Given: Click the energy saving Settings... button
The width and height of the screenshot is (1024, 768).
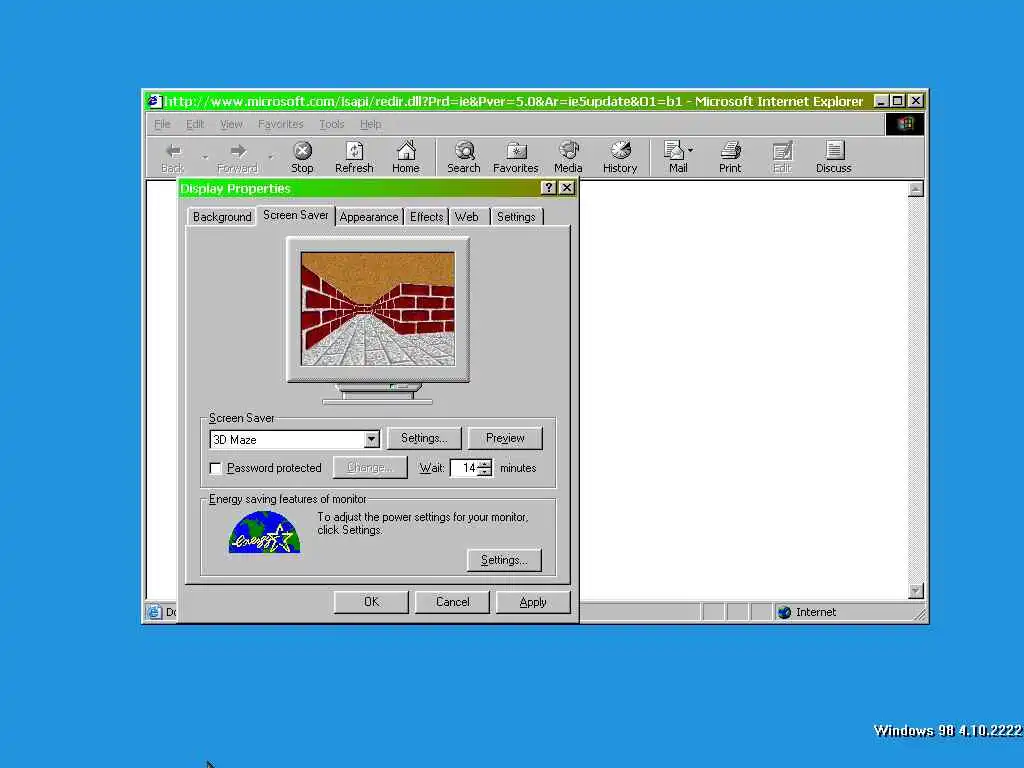Looking at the screenshot, I should click(x=504, y=560).
